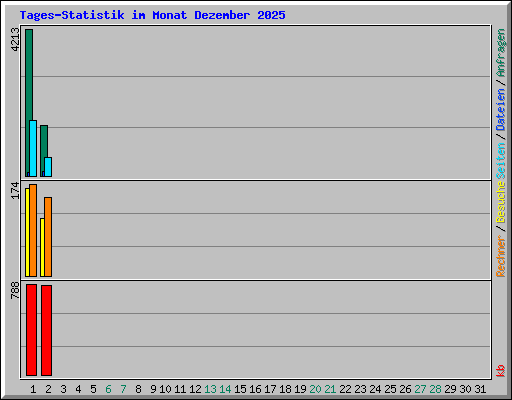Click green weekend day label 13
512x400 pixels.
pyautogui.click(x=210, y=389)
